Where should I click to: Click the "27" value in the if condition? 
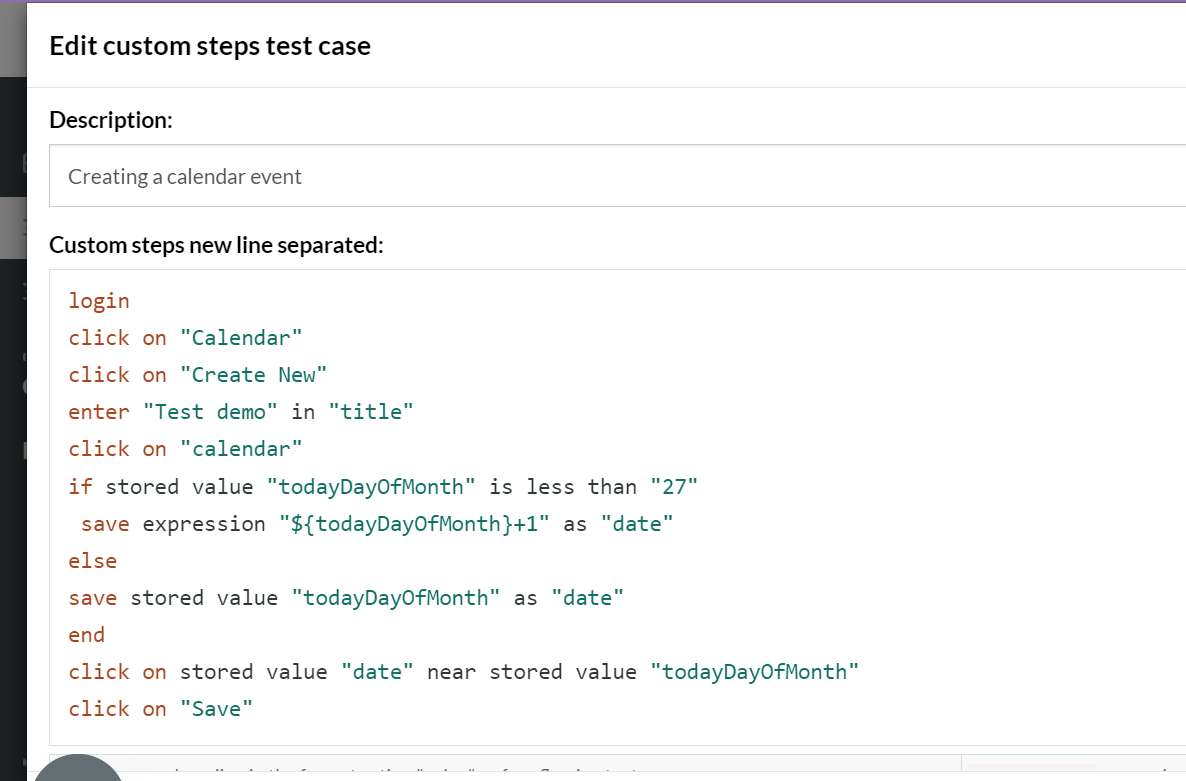tap(673, 487)
